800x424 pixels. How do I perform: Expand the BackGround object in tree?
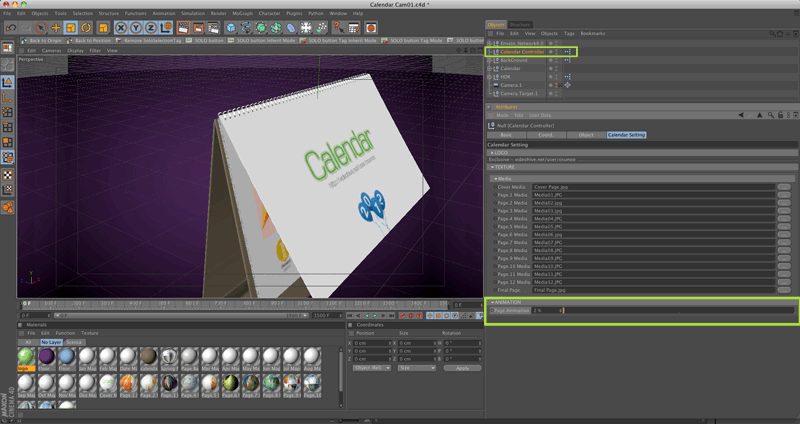coord(490,60)
